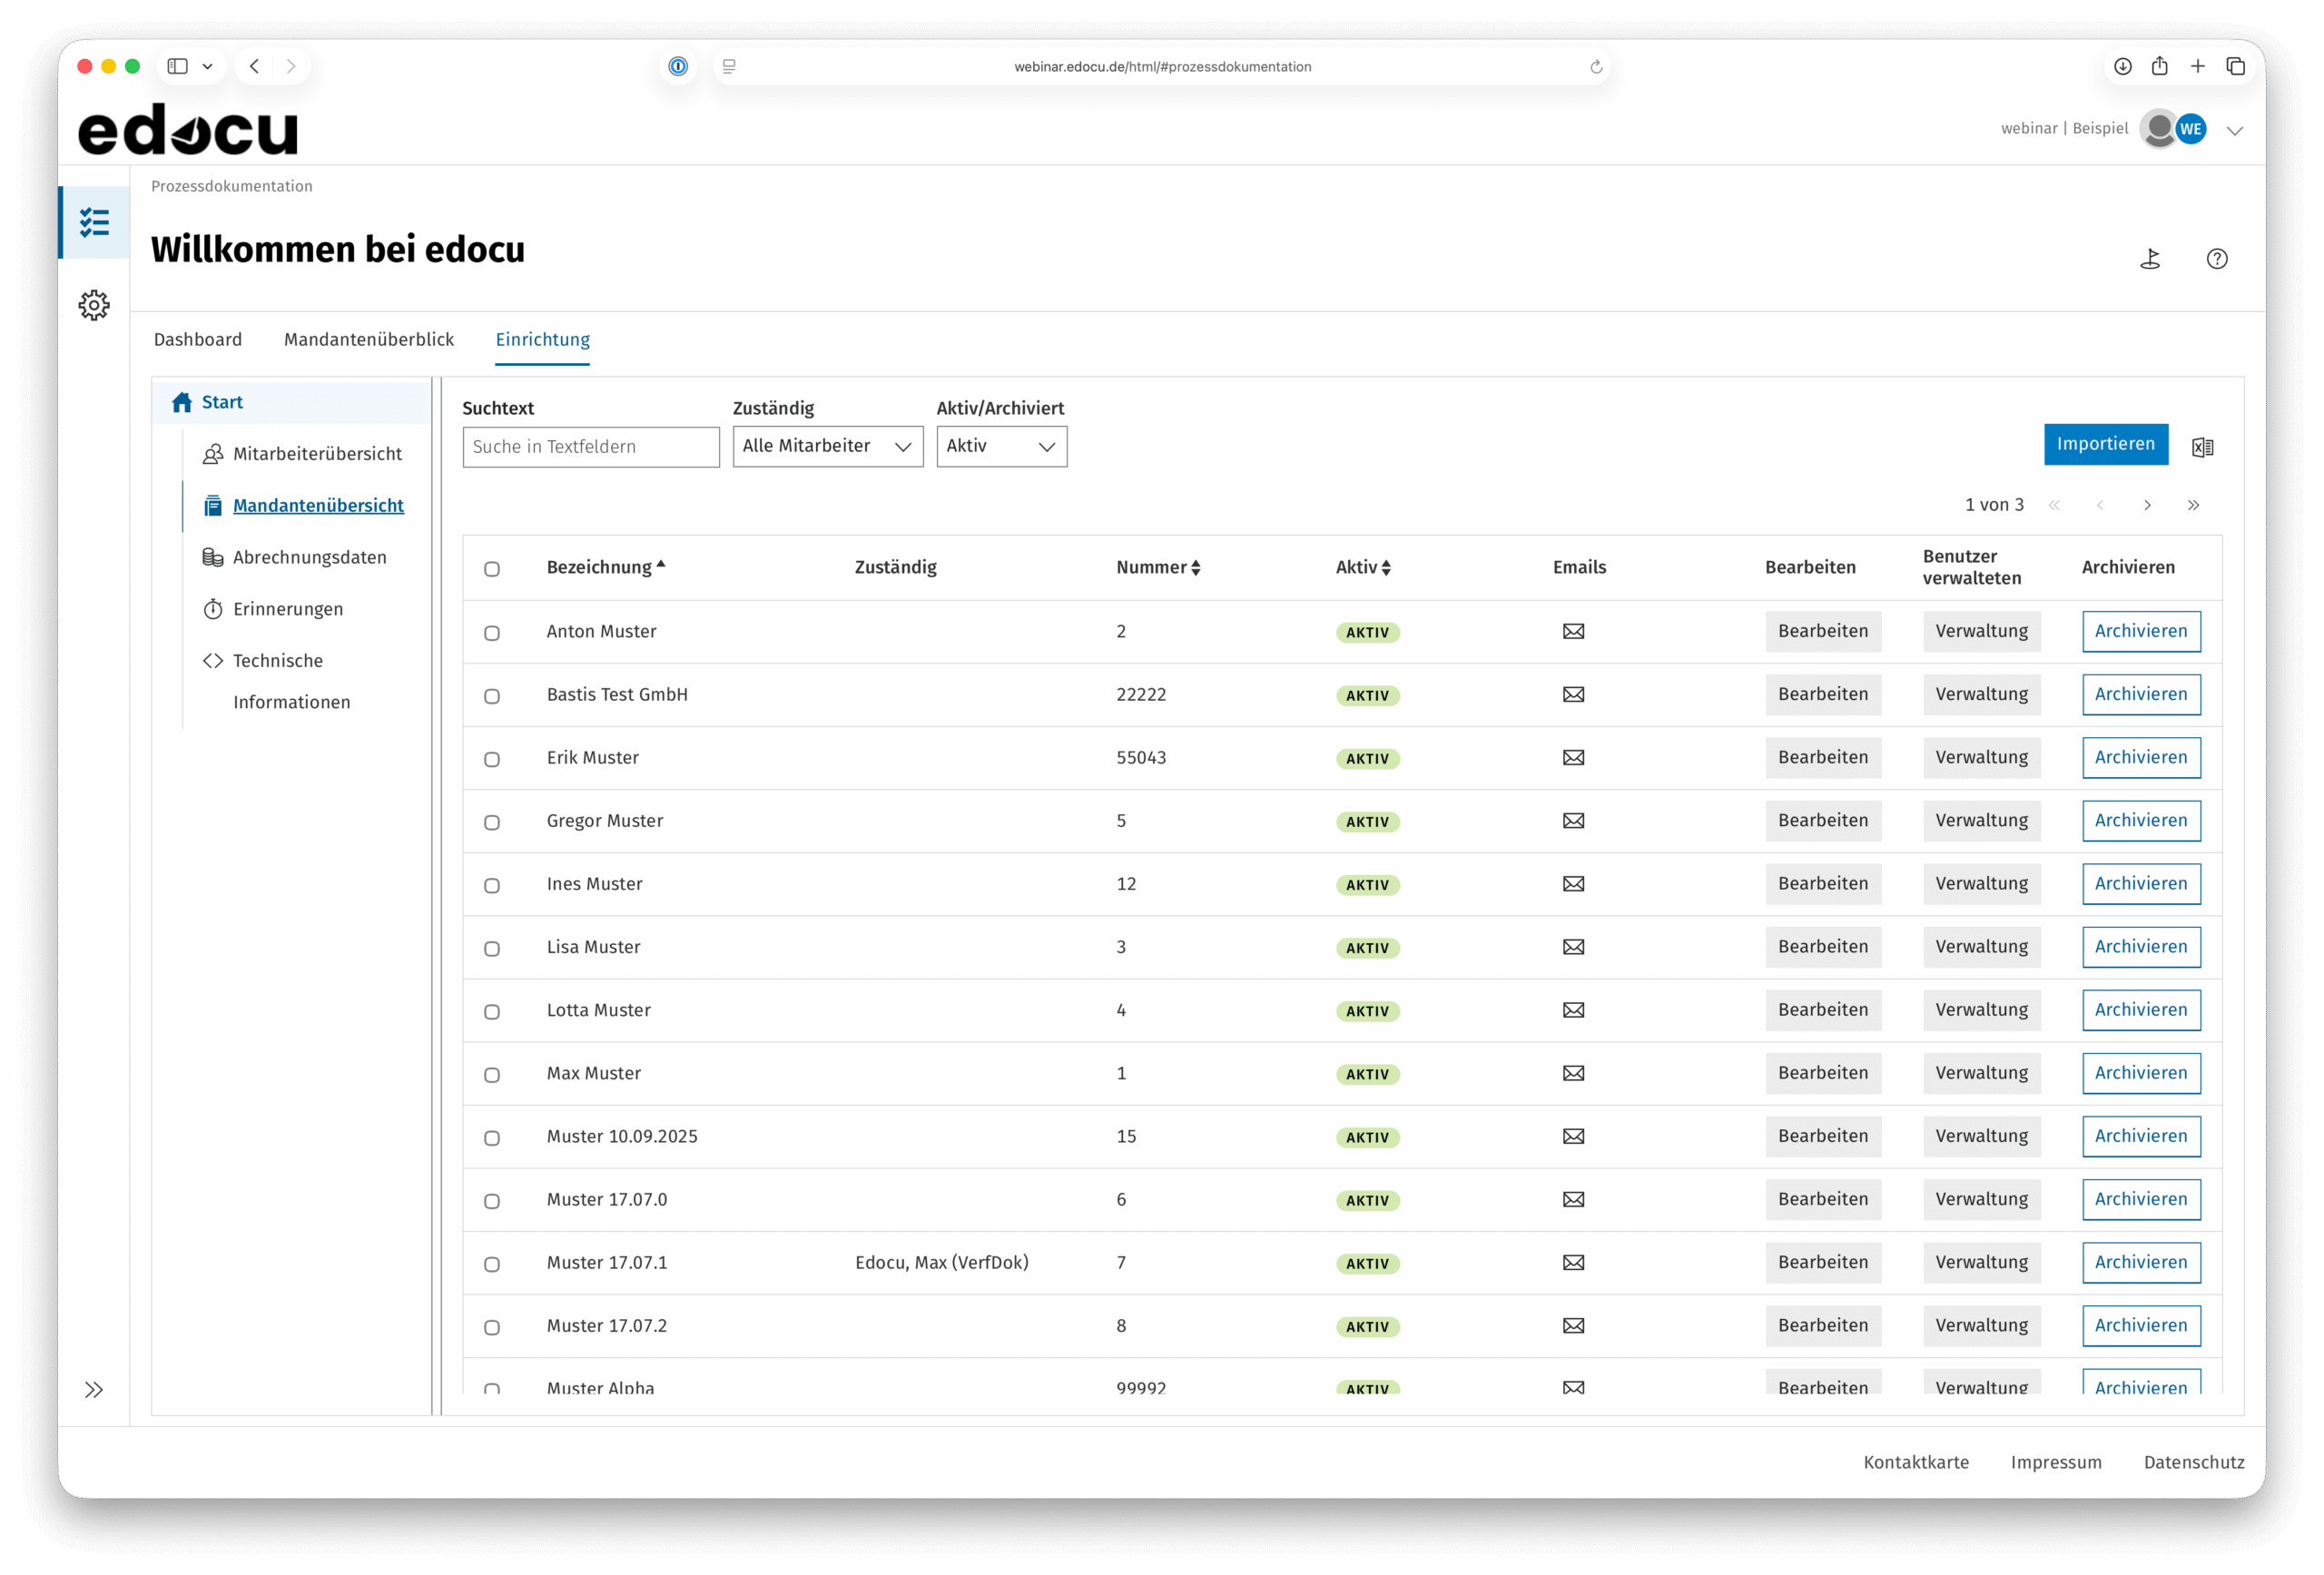Select checkbox for Max Muster row
2324x1575 pixels.
click(x=492, y=1075)
